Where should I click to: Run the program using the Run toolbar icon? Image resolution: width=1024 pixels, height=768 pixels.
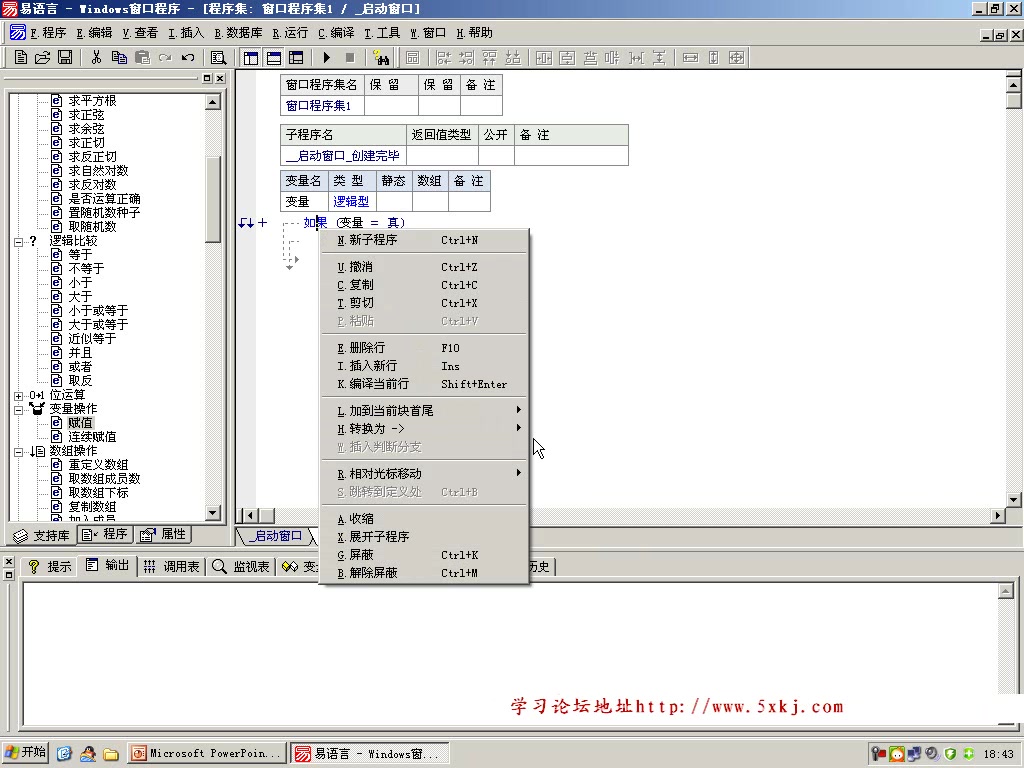[327, 57]
